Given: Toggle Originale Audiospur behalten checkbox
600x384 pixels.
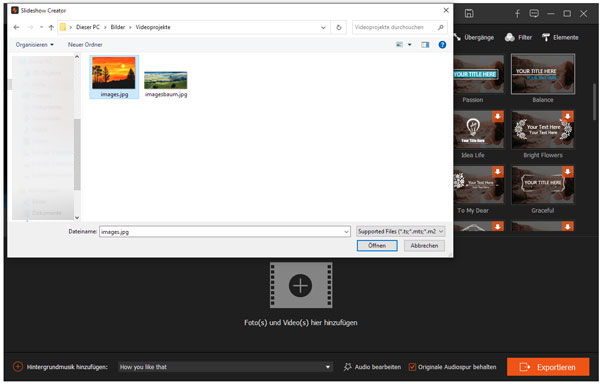Looking at the screenshot, I should pyautogui.click(x=412, y=367).
